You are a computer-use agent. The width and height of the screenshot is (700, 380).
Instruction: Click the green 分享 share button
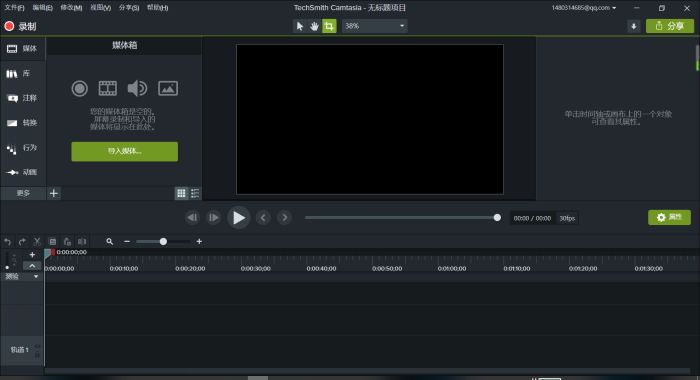pos(670,26)
